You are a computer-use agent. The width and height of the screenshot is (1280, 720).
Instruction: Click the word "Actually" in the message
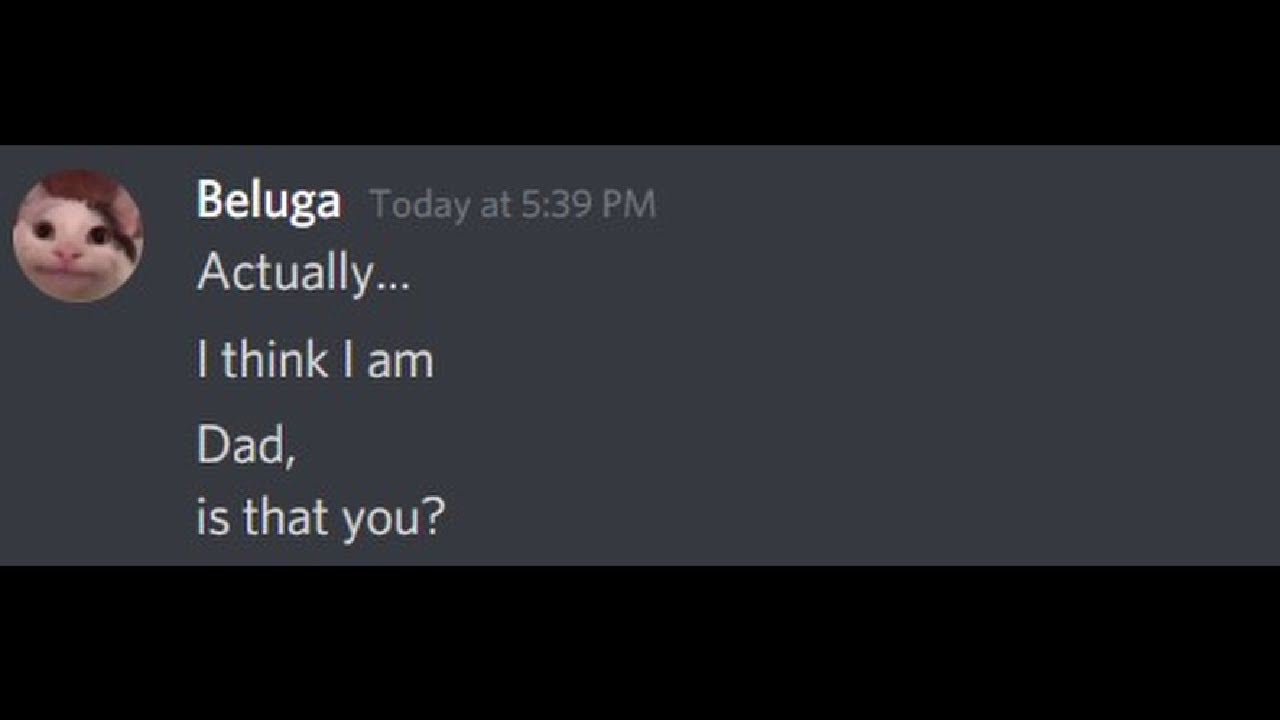tap(284, 272)
